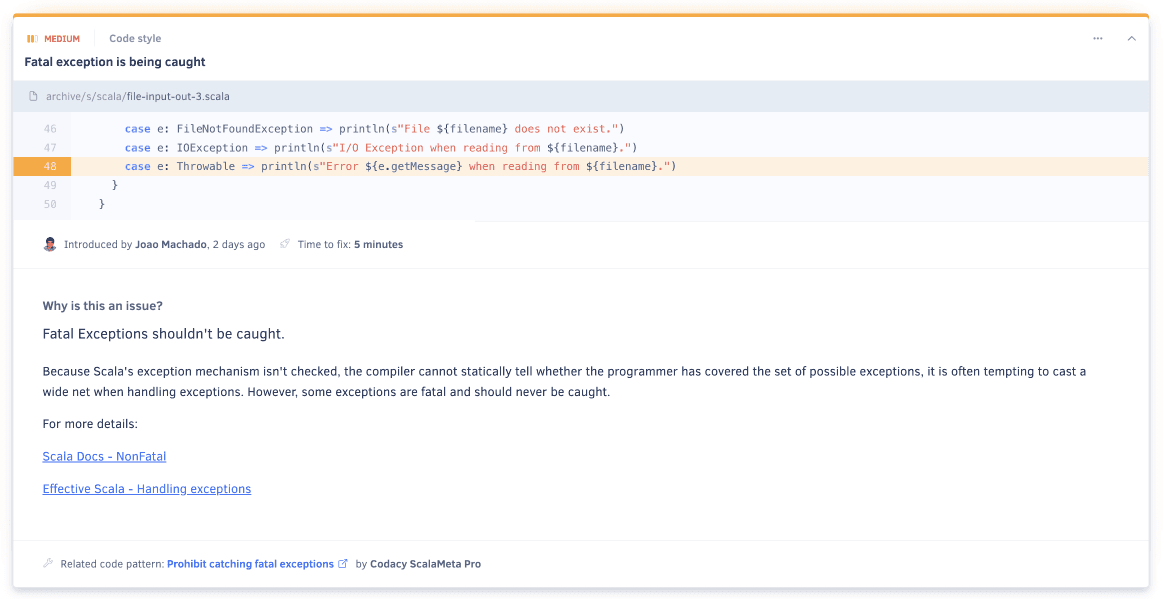Click the file icon beside the path
This screenshot has height=599, width=1164.
(x=33, y=97)
